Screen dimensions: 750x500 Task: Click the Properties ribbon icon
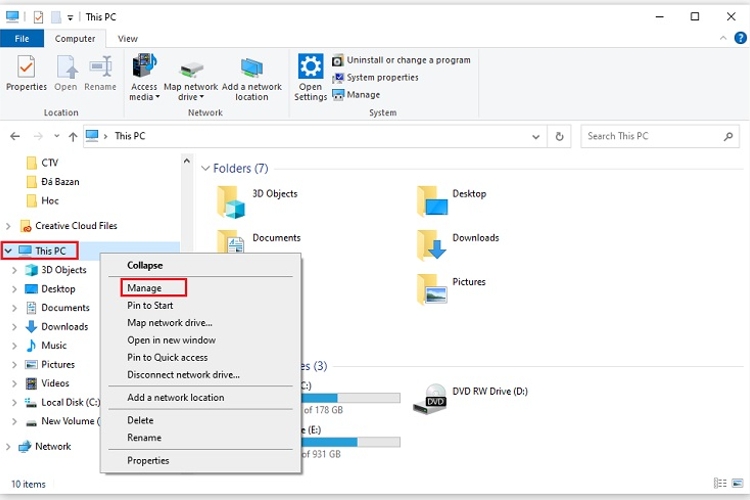[x=26, y=73]
